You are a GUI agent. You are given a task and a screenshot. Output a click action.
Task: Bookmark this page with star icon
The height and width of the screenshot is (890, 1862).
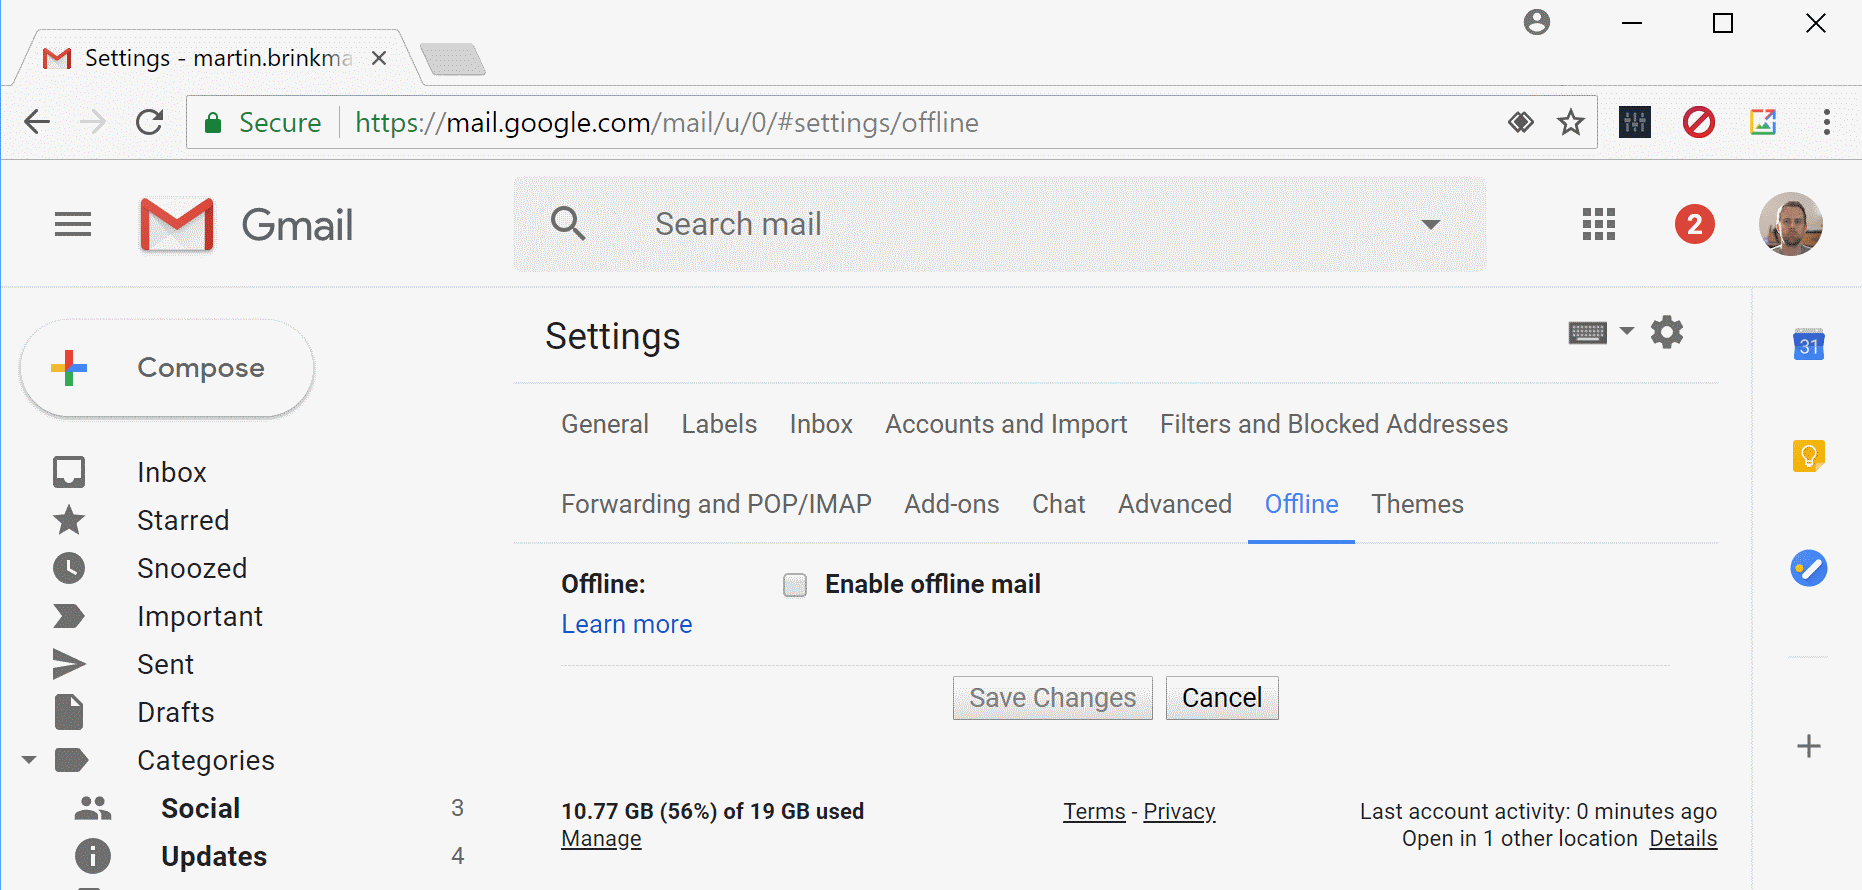(1570, 122)
